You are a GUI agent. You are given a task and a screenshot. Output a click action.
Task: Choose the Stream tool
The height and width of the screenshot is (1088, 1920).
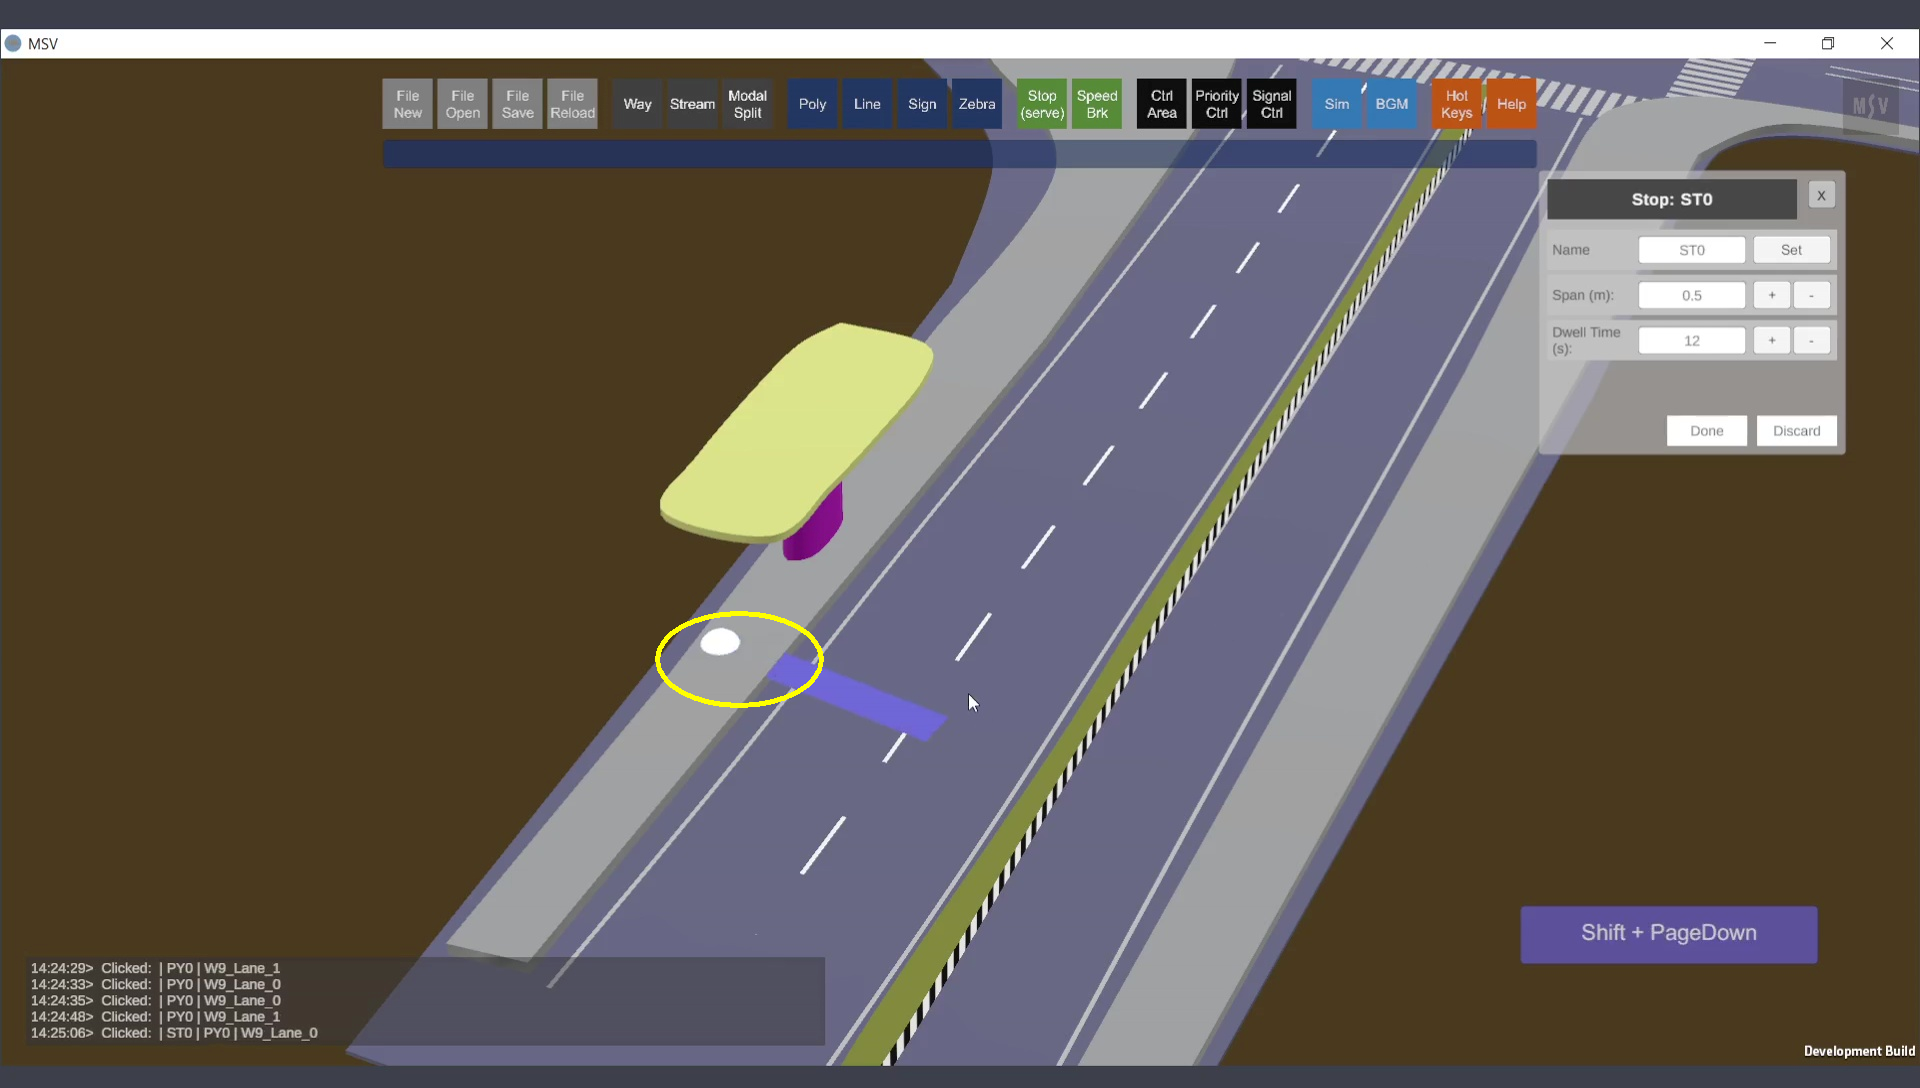pyautogui.click(x=692, y=104)
